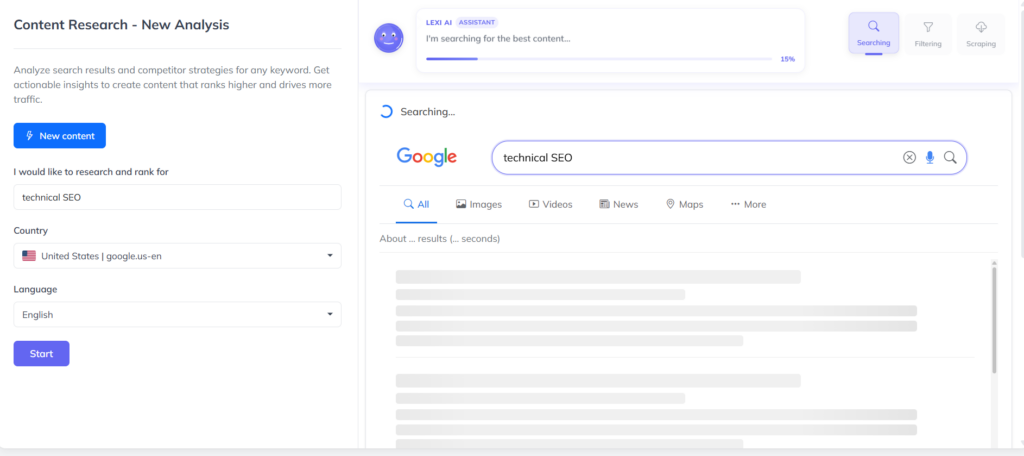Click the 15% search progress bar
The height and width of the screenshot is (456, 1024).
click(600, 59)
